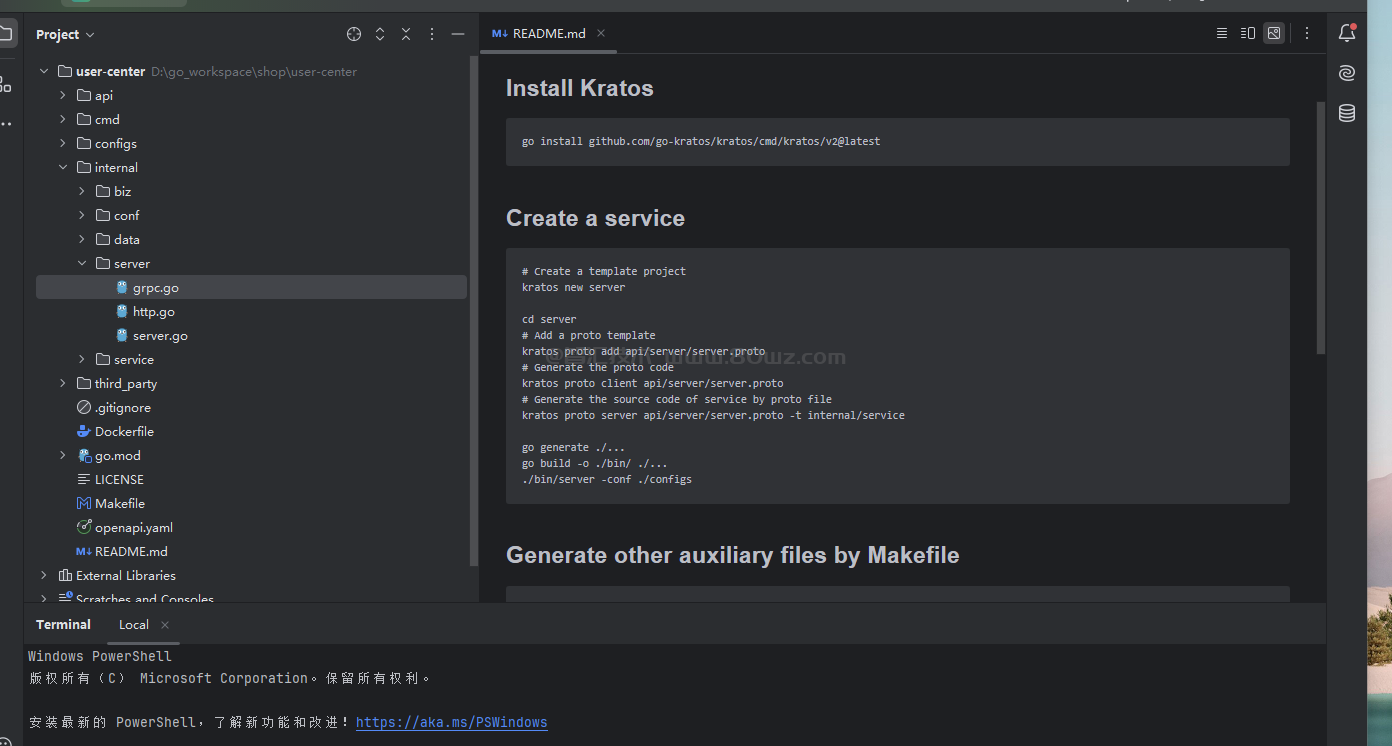Open the Database tool window icon
The height and width of the screenshot is (746, 1392).
tap(1347, 113)
